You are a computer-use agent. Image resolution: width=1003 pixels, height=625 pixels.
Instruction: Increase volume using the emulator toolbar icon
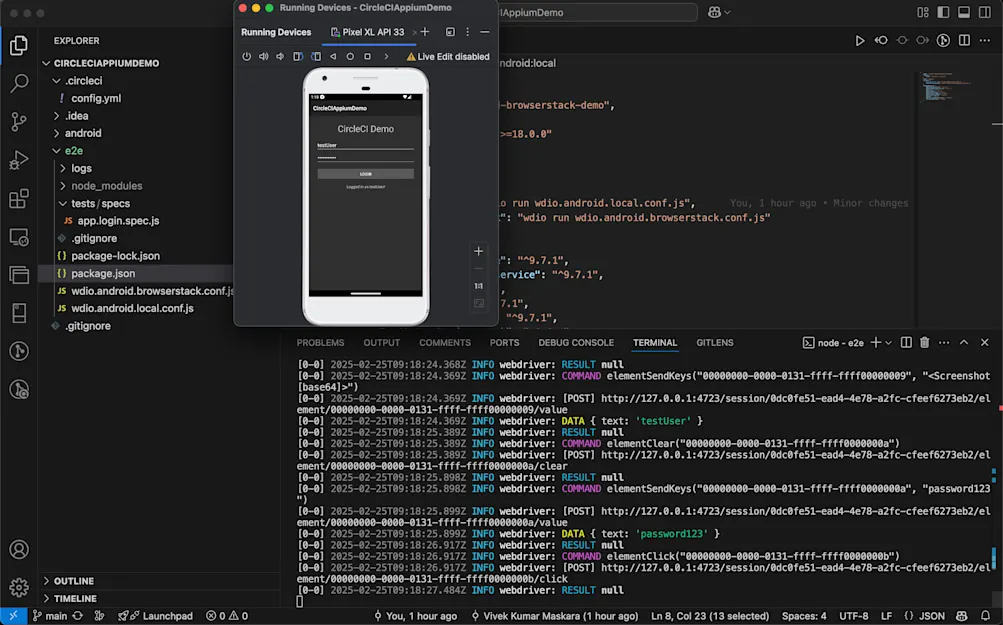click(x=262, y=56)
